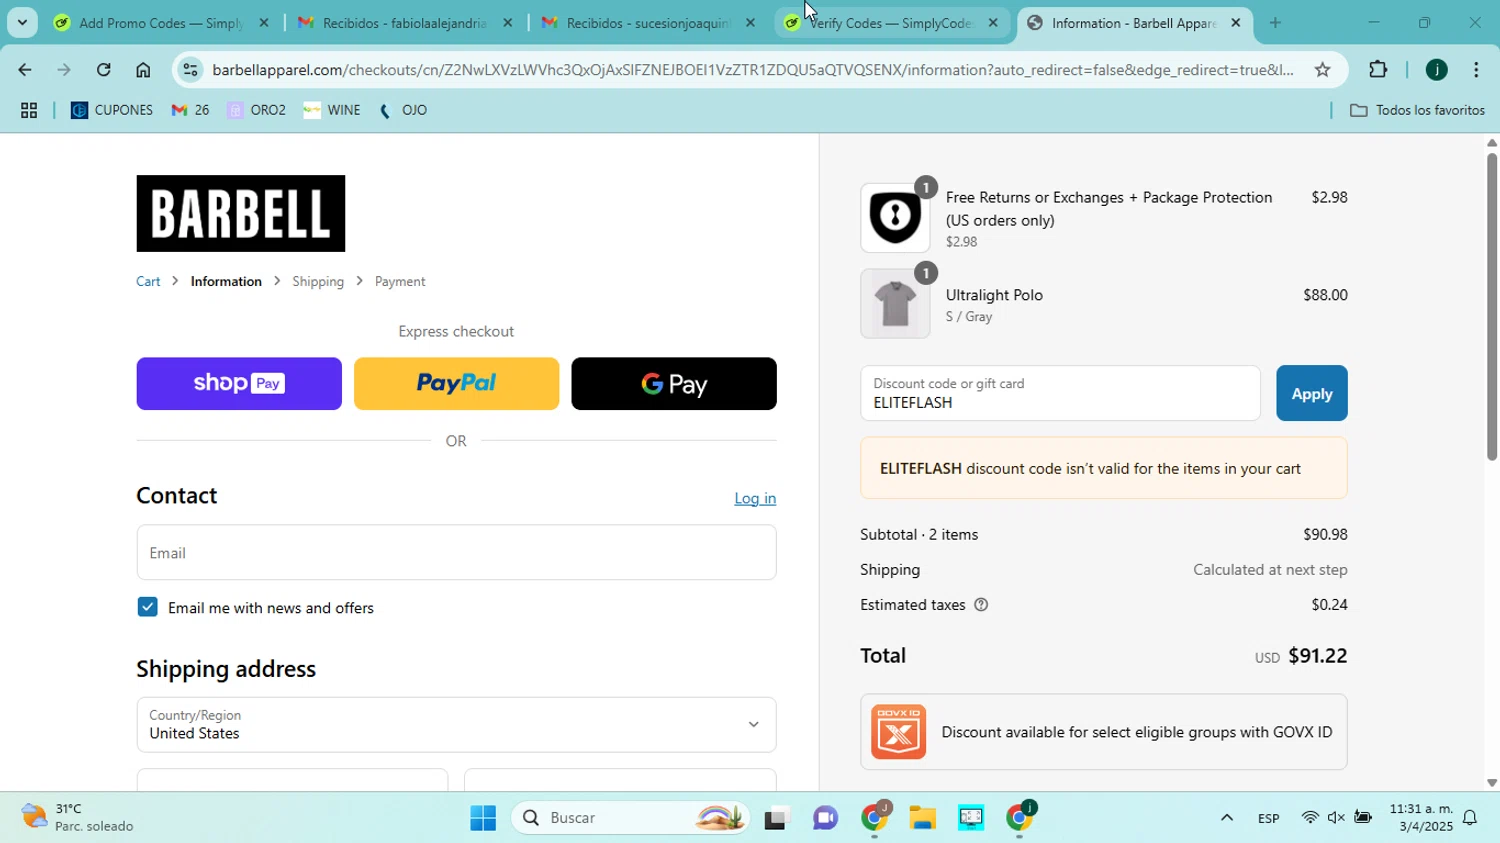Edit the Discount code or gift card field

pyautogui.click(x=1060, y=393)
